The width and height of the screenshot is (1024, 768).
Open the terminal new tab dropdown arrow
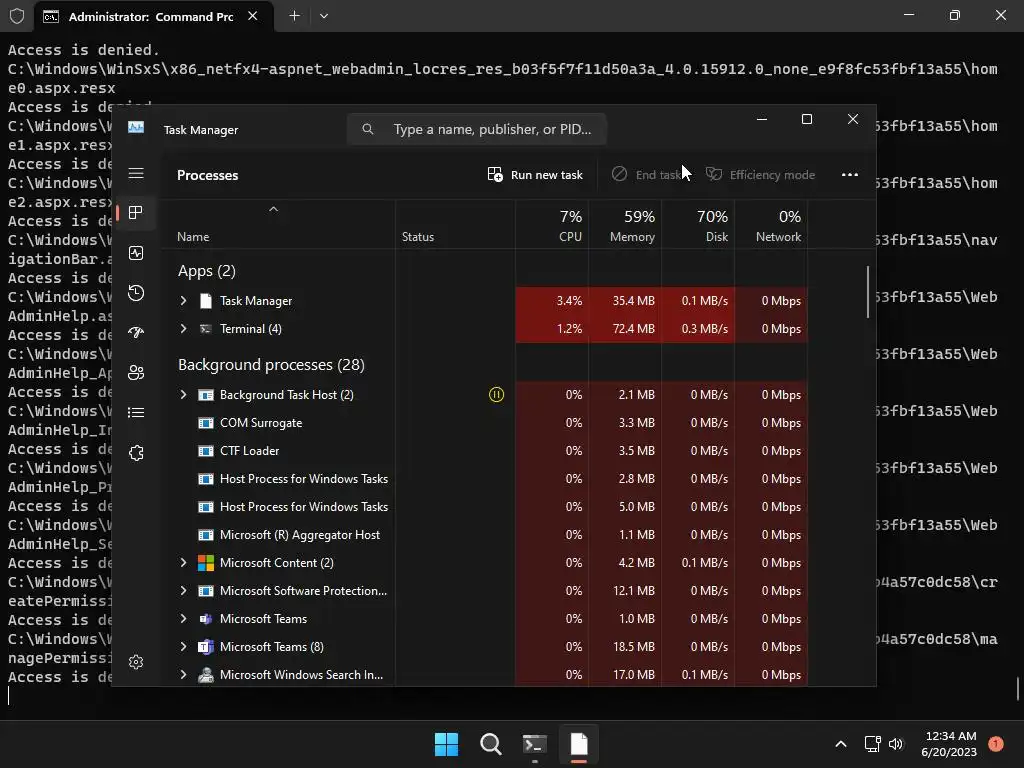(324, 16)
